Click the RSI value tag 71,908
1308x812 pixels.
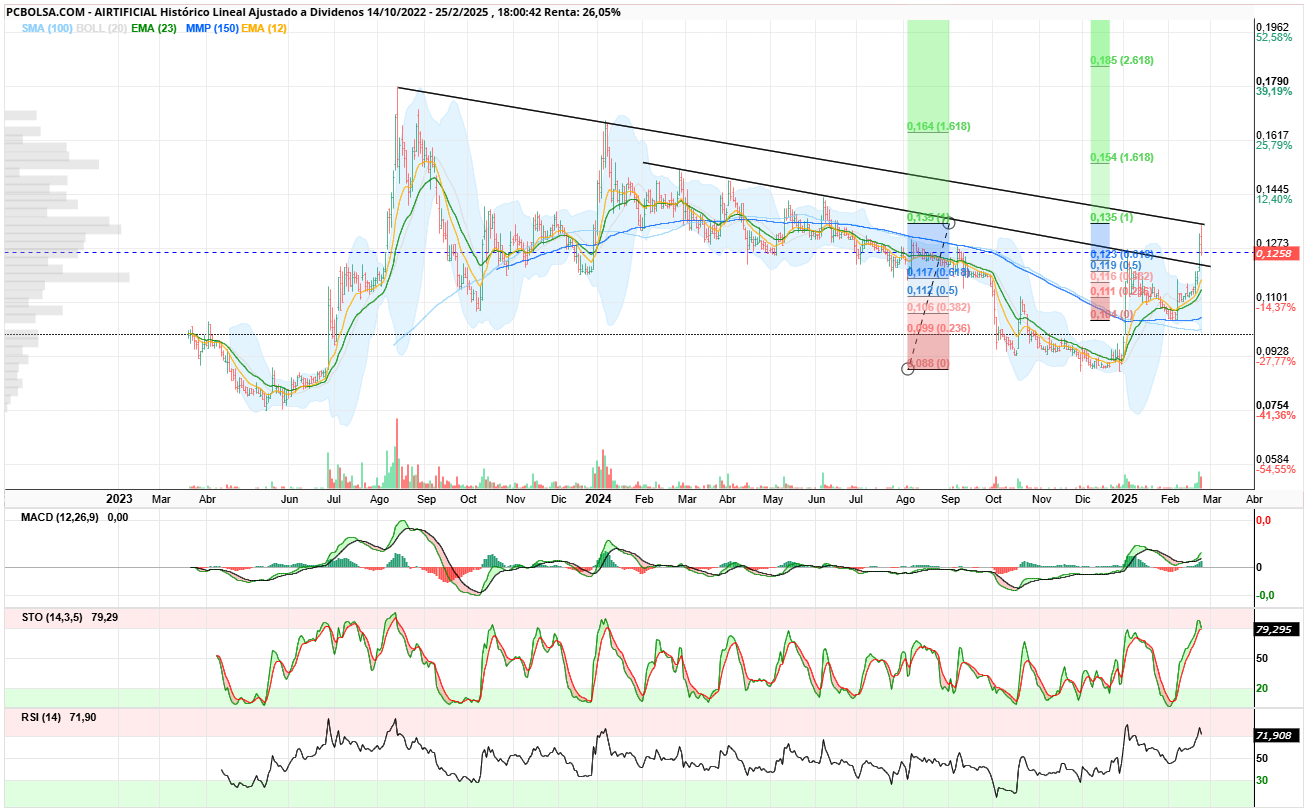[x=1277, y=735]
